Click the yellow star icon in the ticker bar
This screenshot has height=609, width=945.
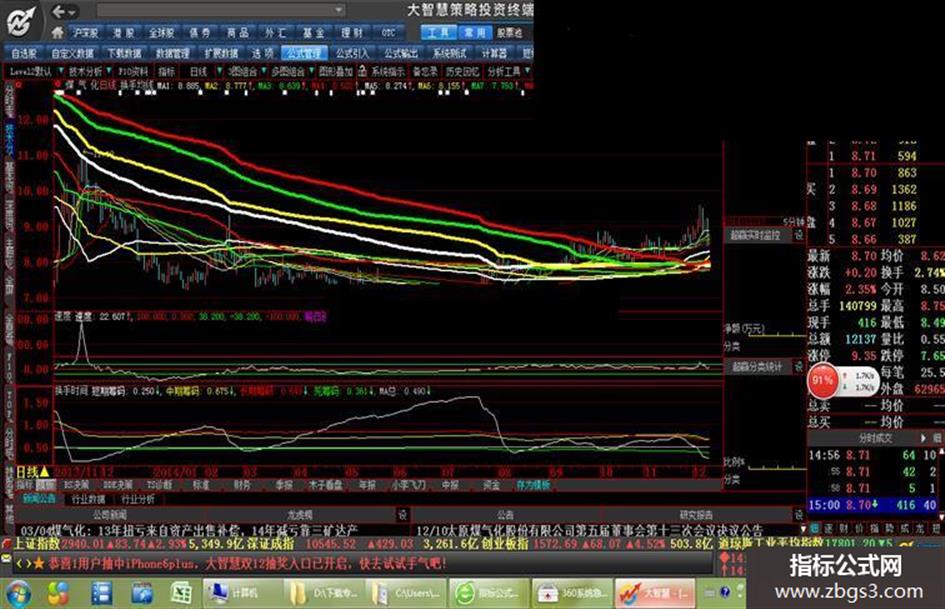click(x=39, y=564)
